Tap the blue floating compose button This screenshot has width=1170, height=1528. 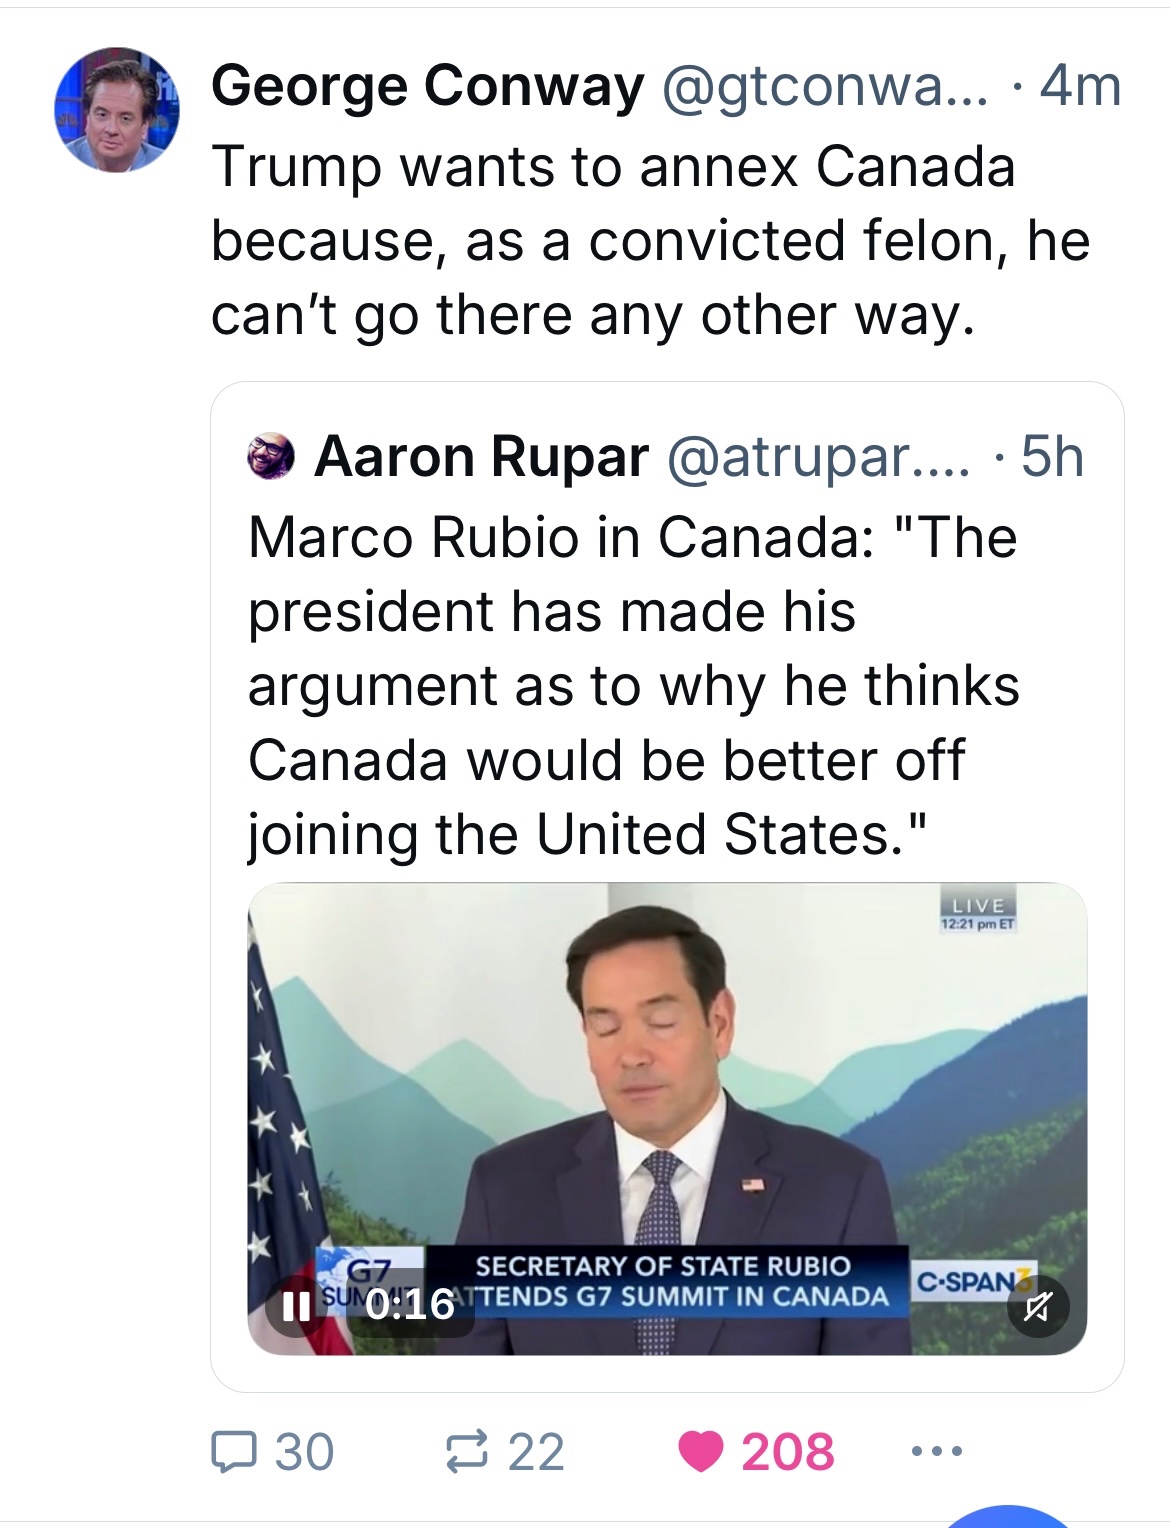pyautogui.click(x=1009, y=1517)
